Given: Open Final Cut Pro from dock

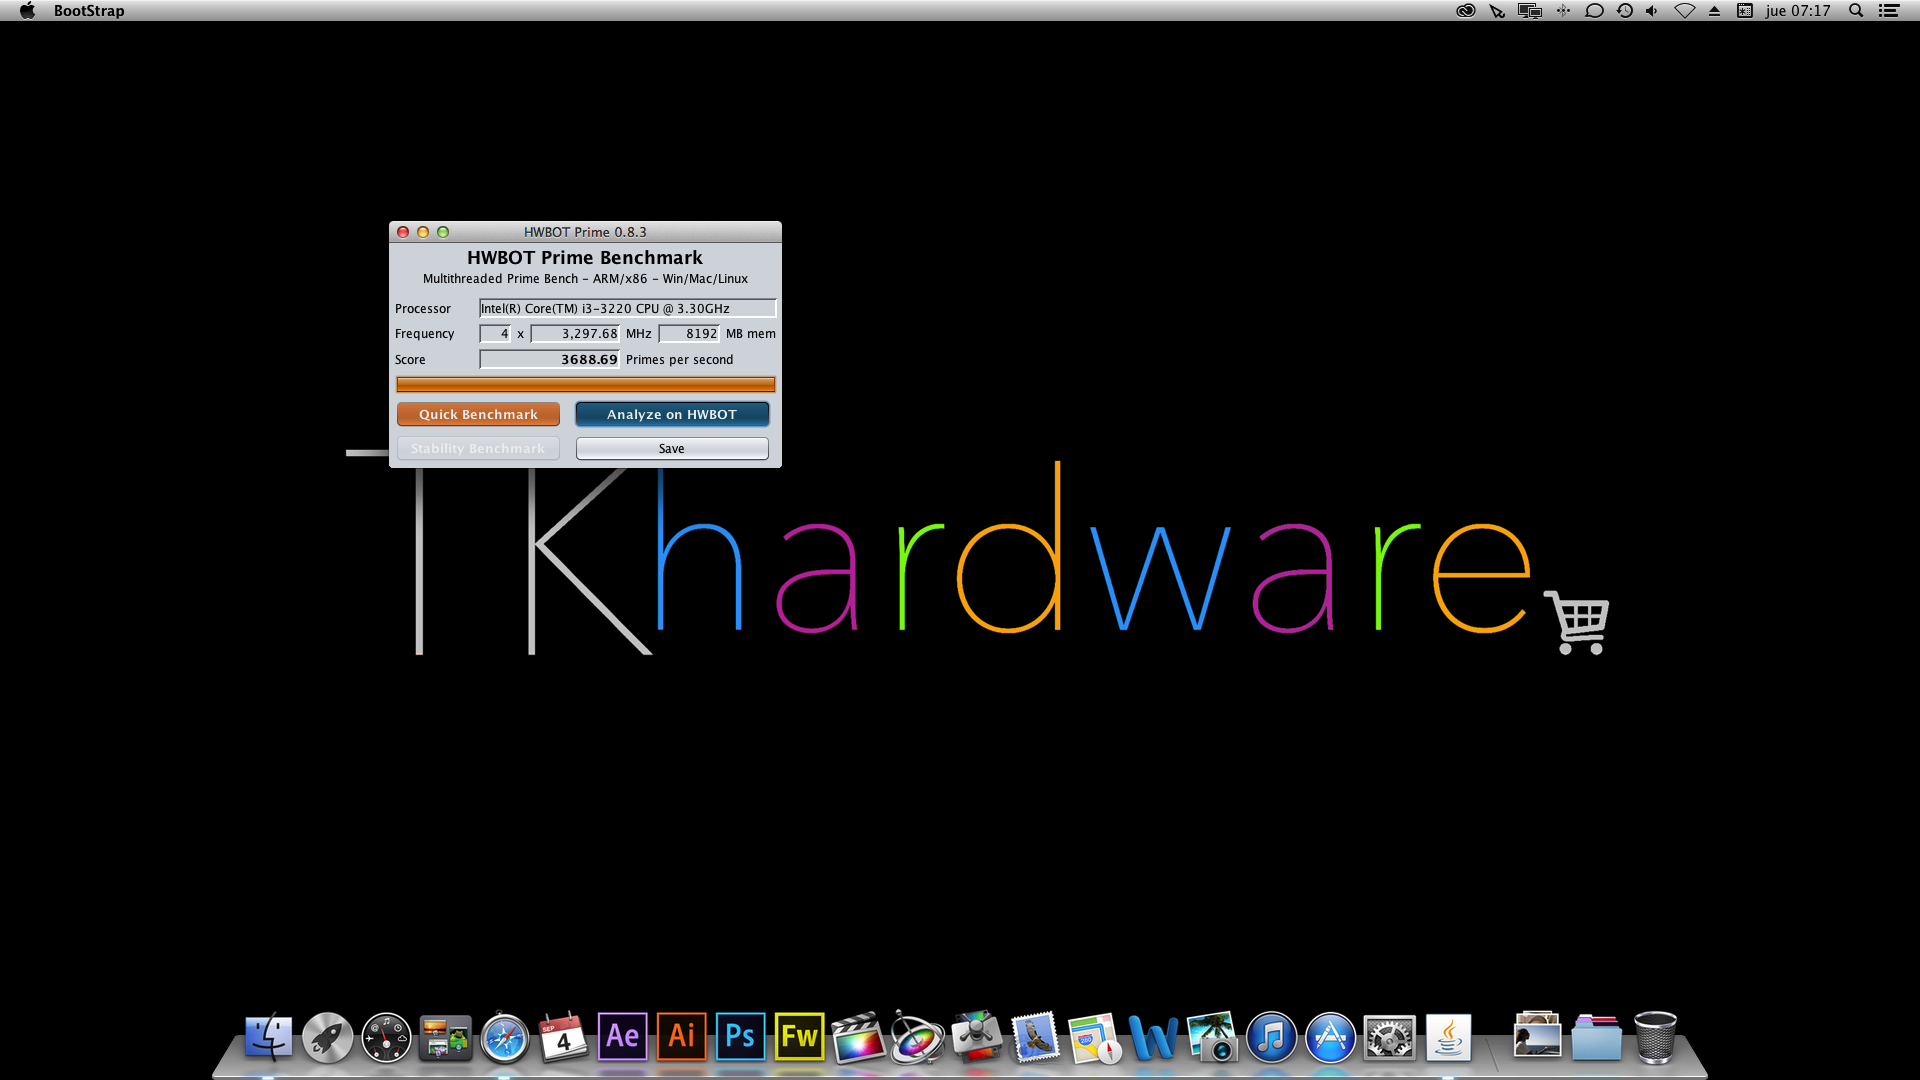Looking at the screenshot, I should click(858, 1037).
